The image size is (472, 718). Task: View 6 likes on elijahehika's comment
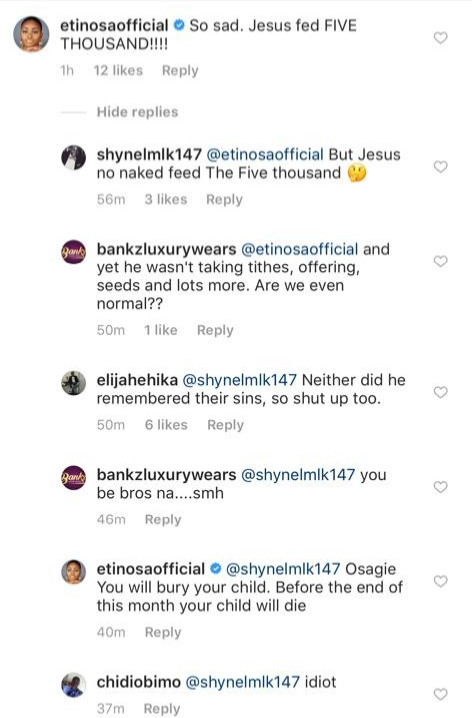click(x=166, y=425)
